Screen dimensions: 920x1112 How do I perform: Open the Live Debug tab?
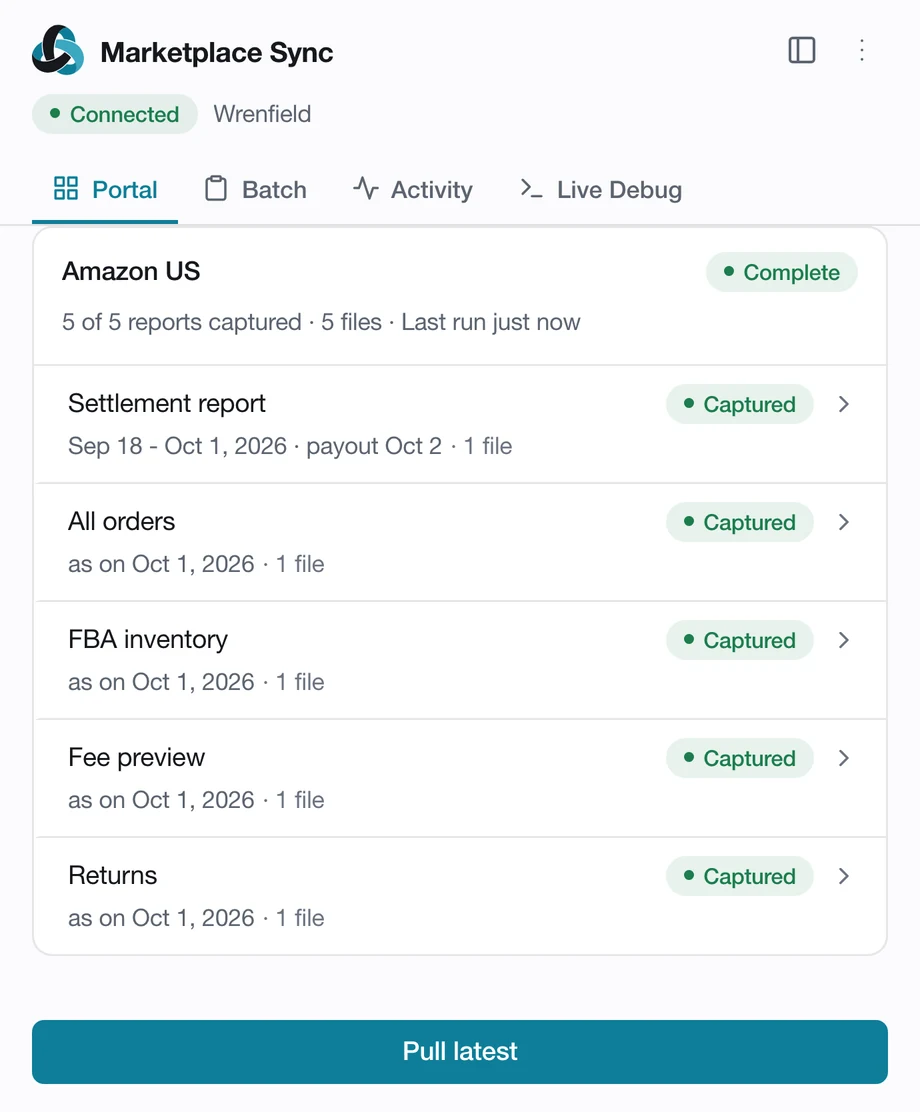[x=601, y=189]
